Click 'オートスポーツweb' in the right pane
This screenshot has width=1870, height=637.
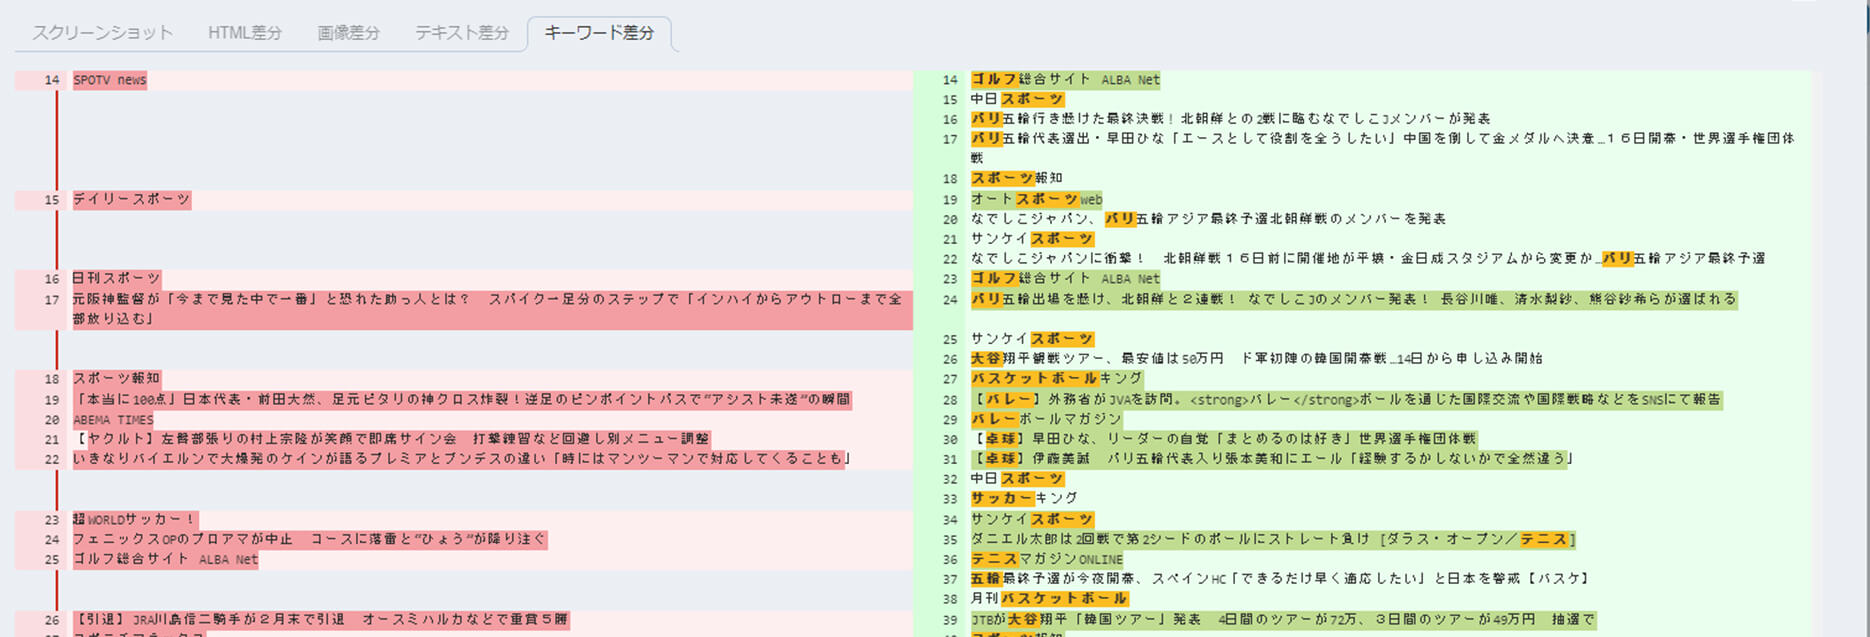pyautogui.click(x=1036, y=200)
